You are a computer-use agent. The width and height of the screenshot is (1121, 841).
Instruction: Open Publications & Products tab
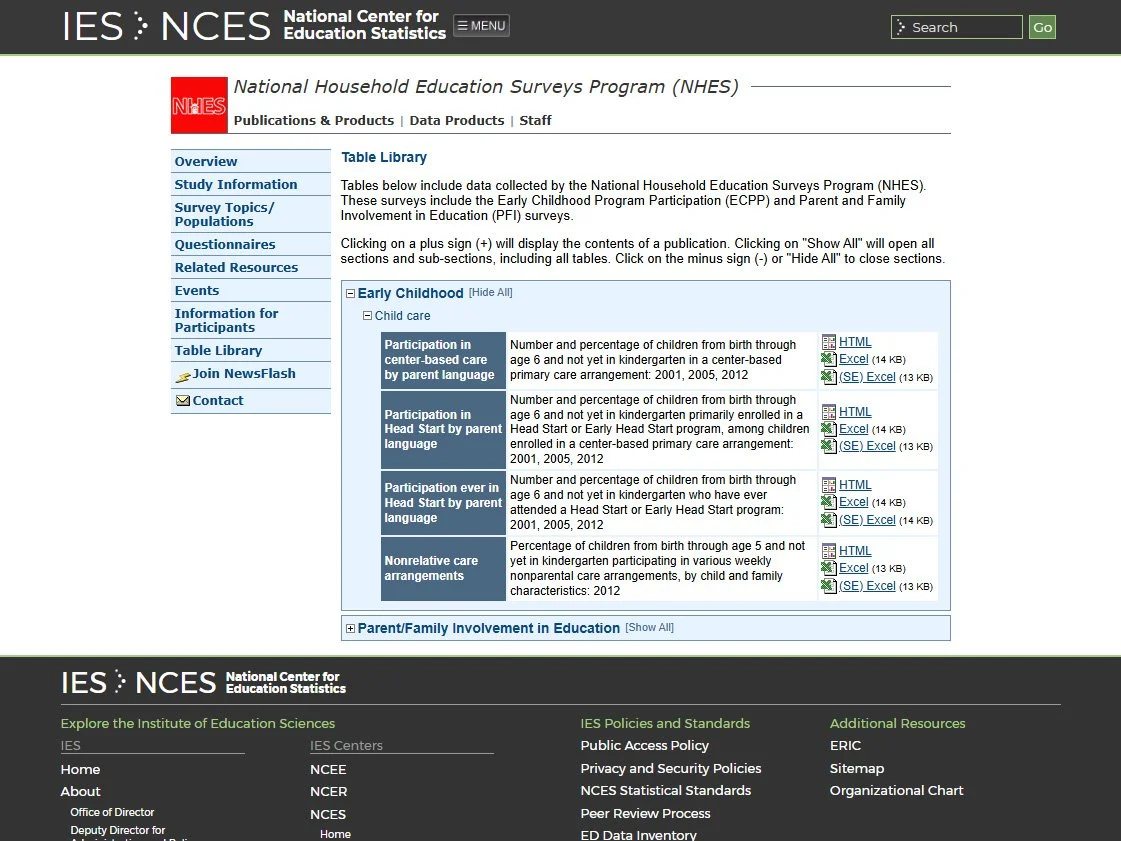[x=314, y=120]
